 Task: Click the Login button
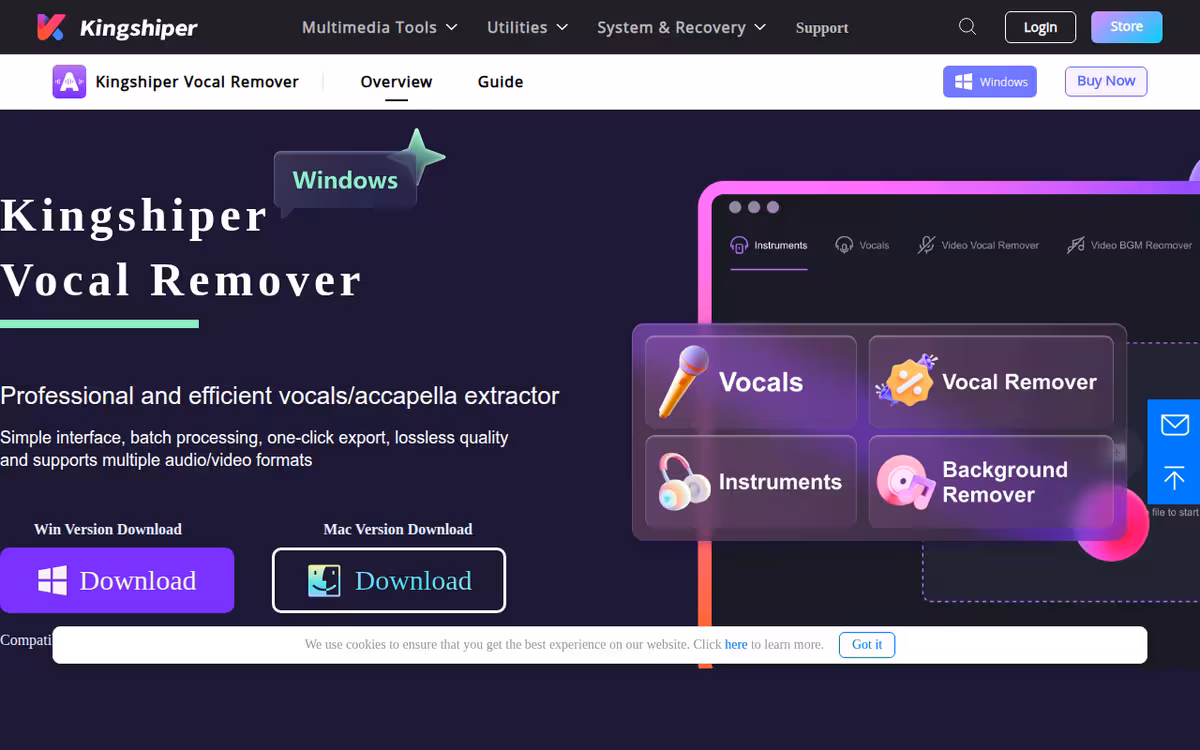(x=1040, y=27)
